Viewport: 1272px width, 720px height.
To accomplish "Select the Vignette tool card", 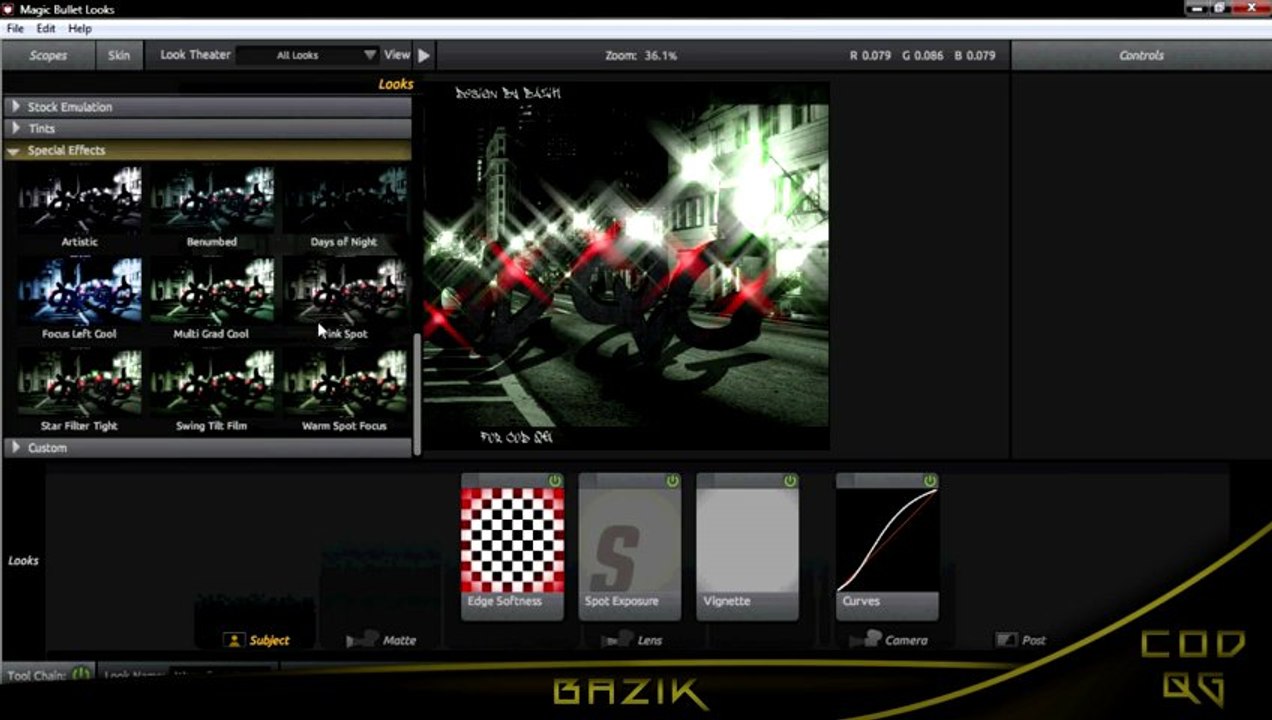I will (x=748, y=547).
